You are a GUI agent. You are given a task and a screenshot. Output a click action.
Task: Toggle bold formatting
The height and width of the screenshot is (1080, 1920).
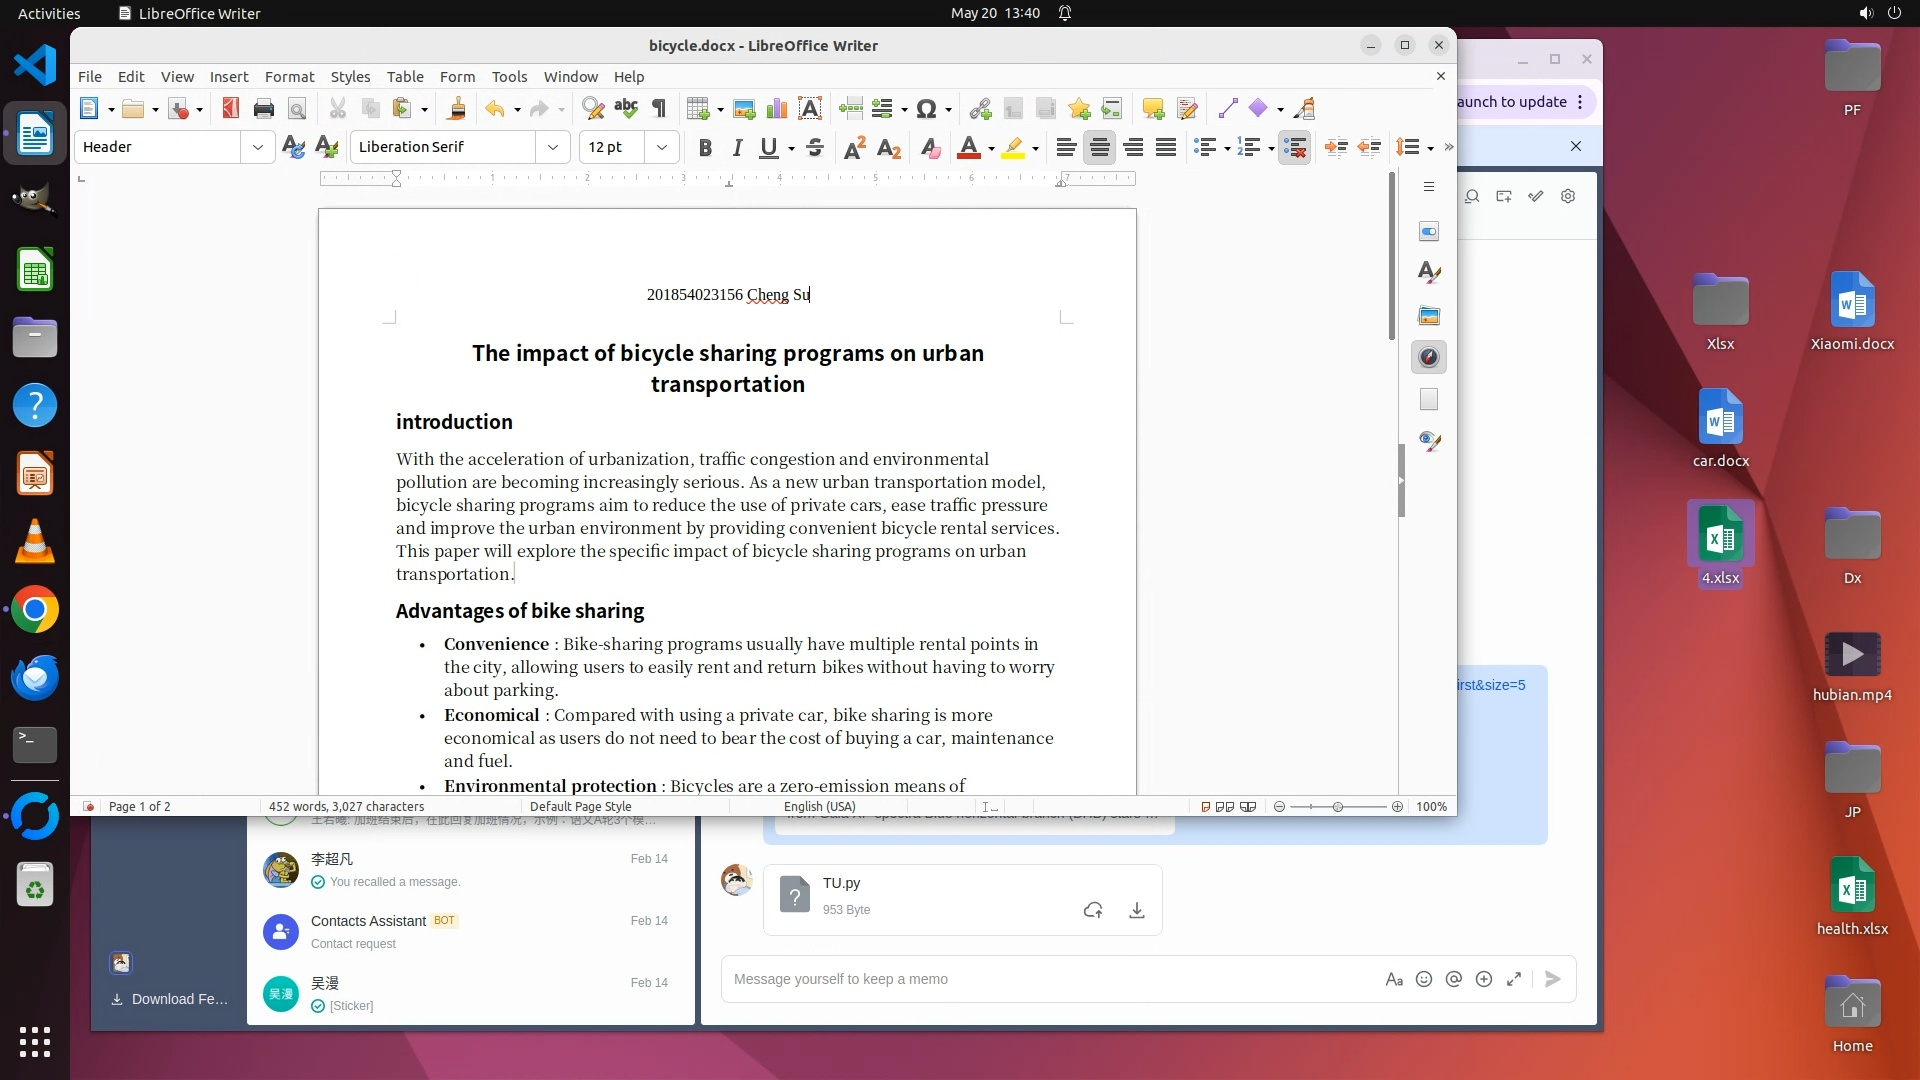pos(705,148)
